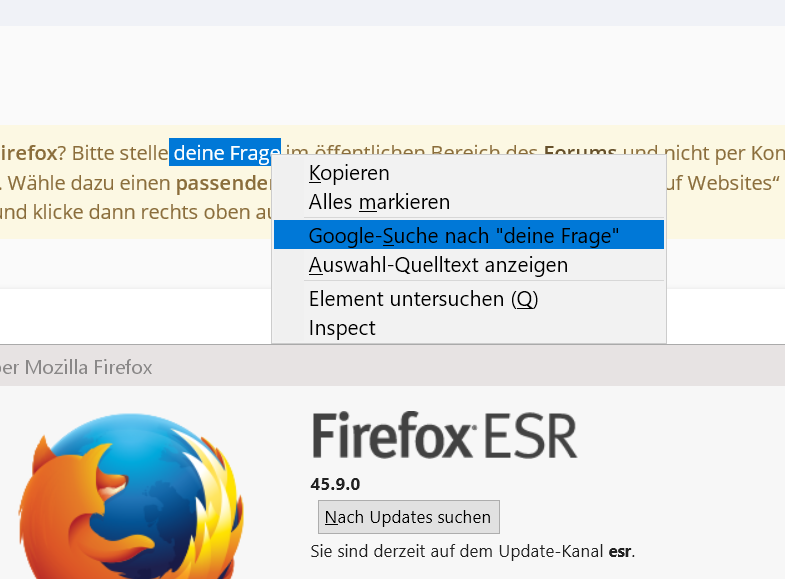Search Google for "deine Frage"
The image size is (785, 579).
[465, 236]
